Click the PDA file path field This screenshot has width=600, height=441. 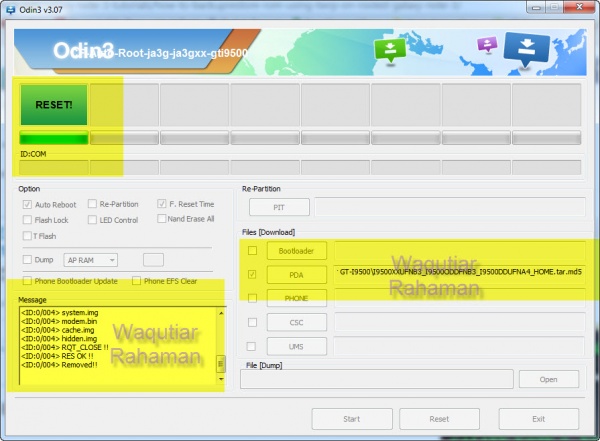(460, 273)
